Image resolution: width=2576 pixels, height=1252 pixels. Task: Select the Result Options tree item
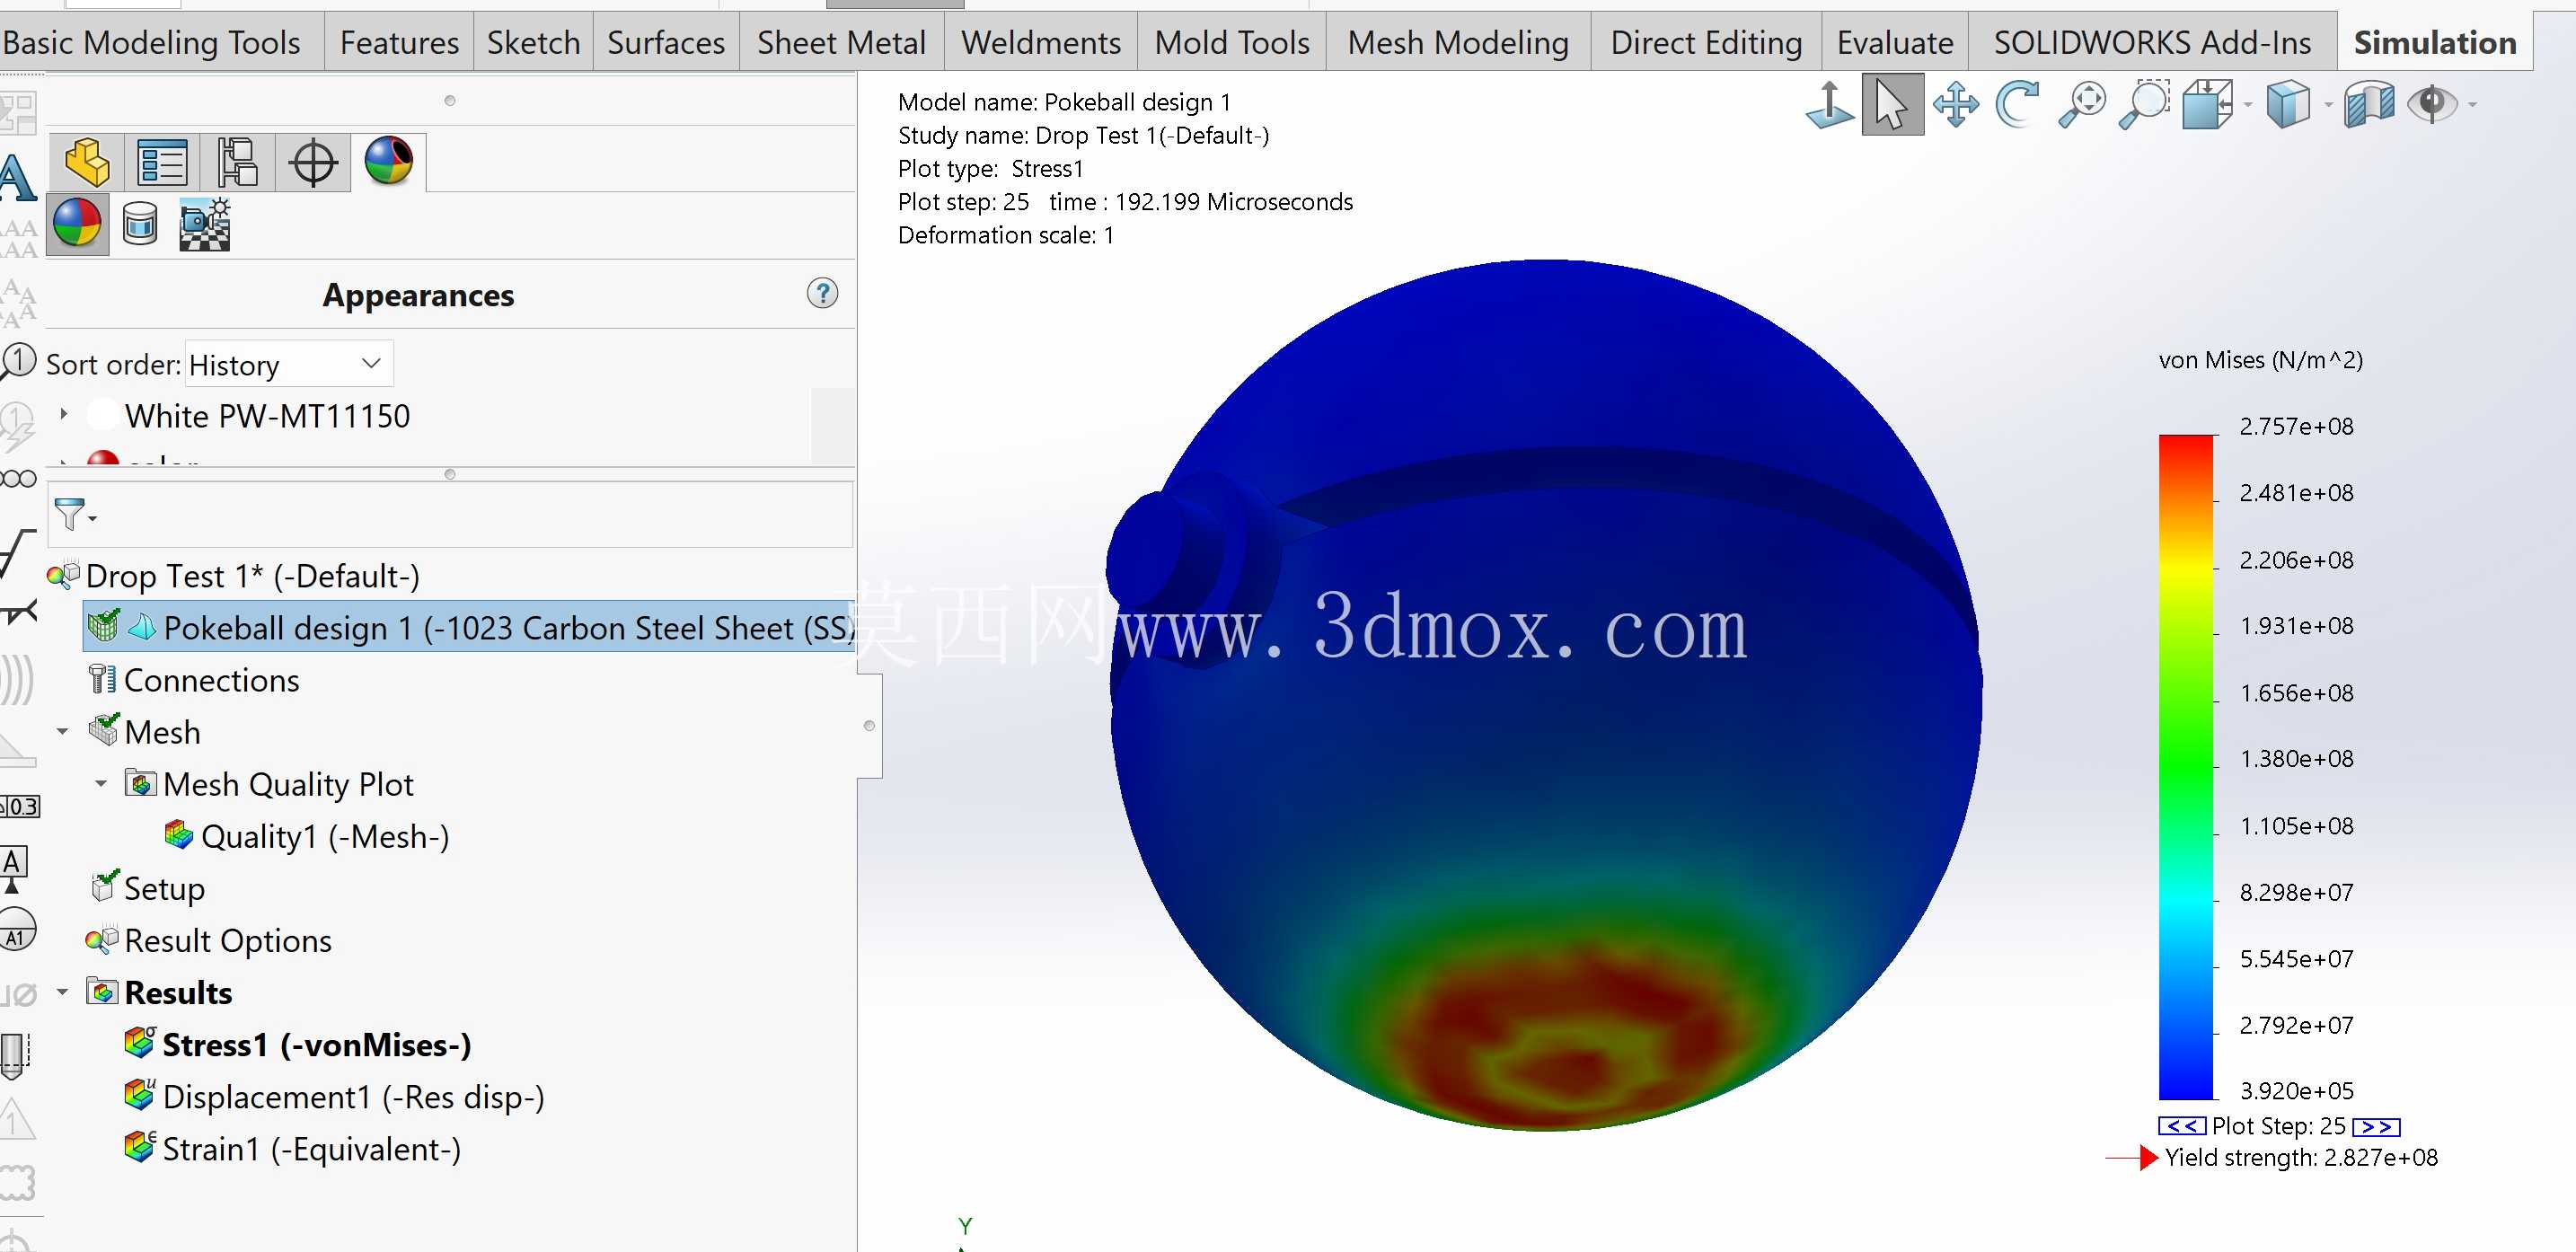pyautogui.click(x=227, y=940)
